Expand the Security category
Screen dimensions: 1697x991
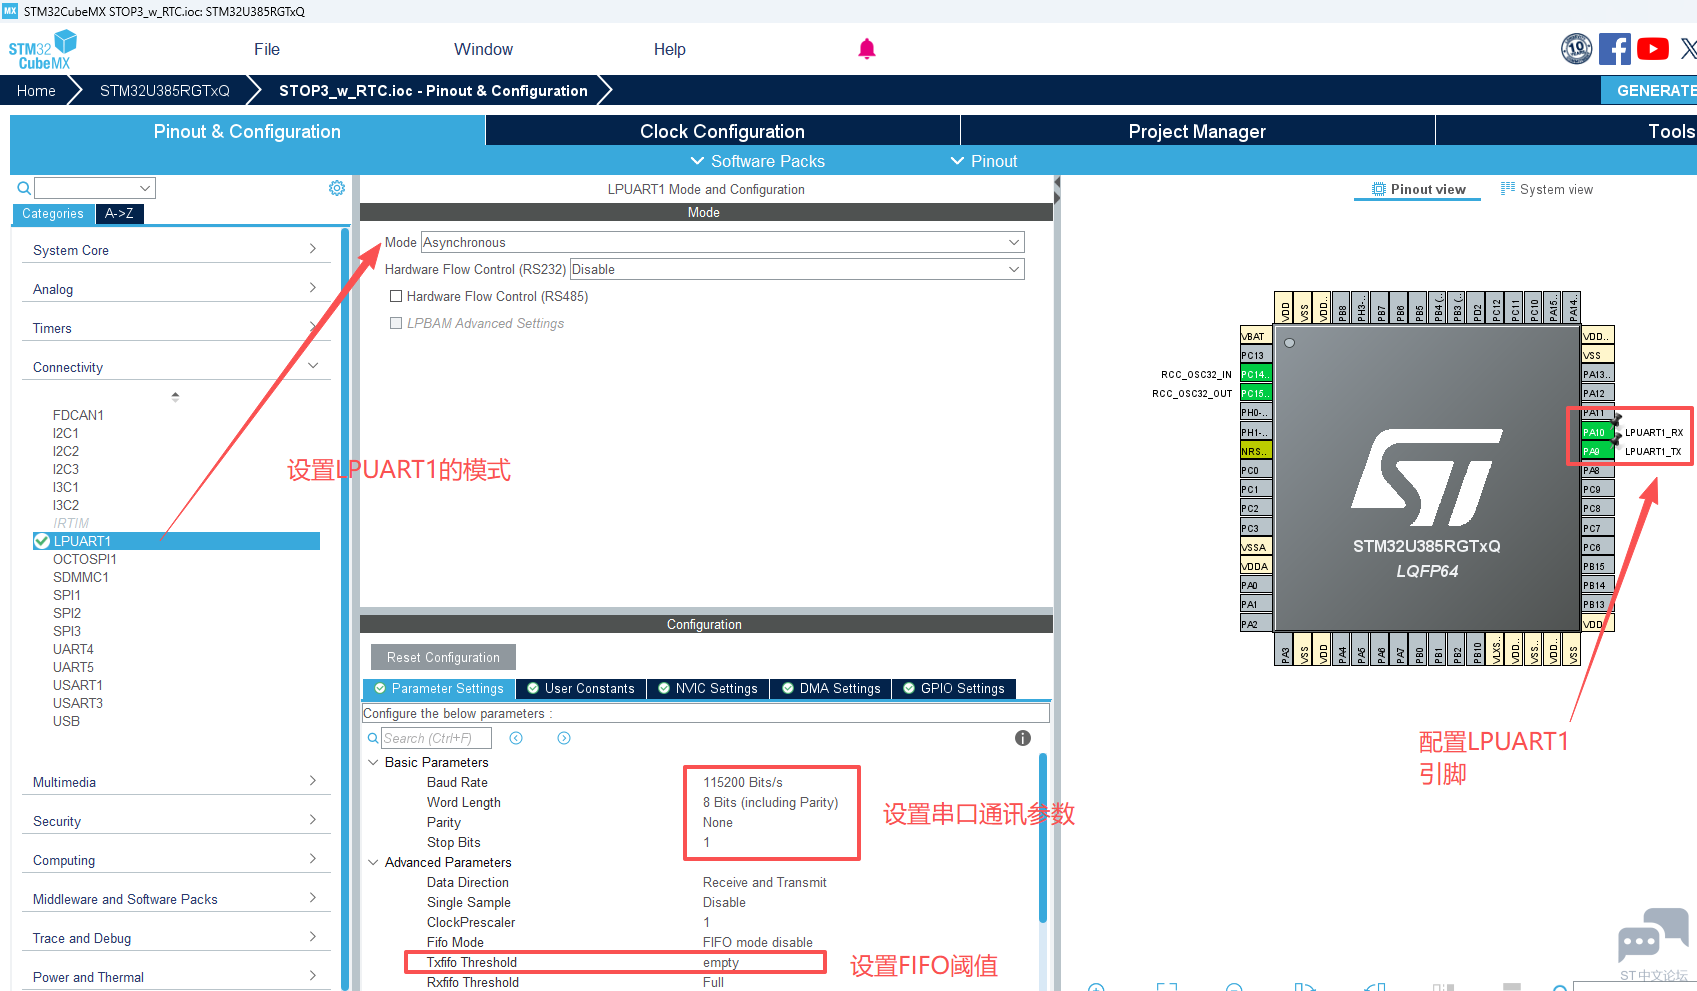pos(176,821)
